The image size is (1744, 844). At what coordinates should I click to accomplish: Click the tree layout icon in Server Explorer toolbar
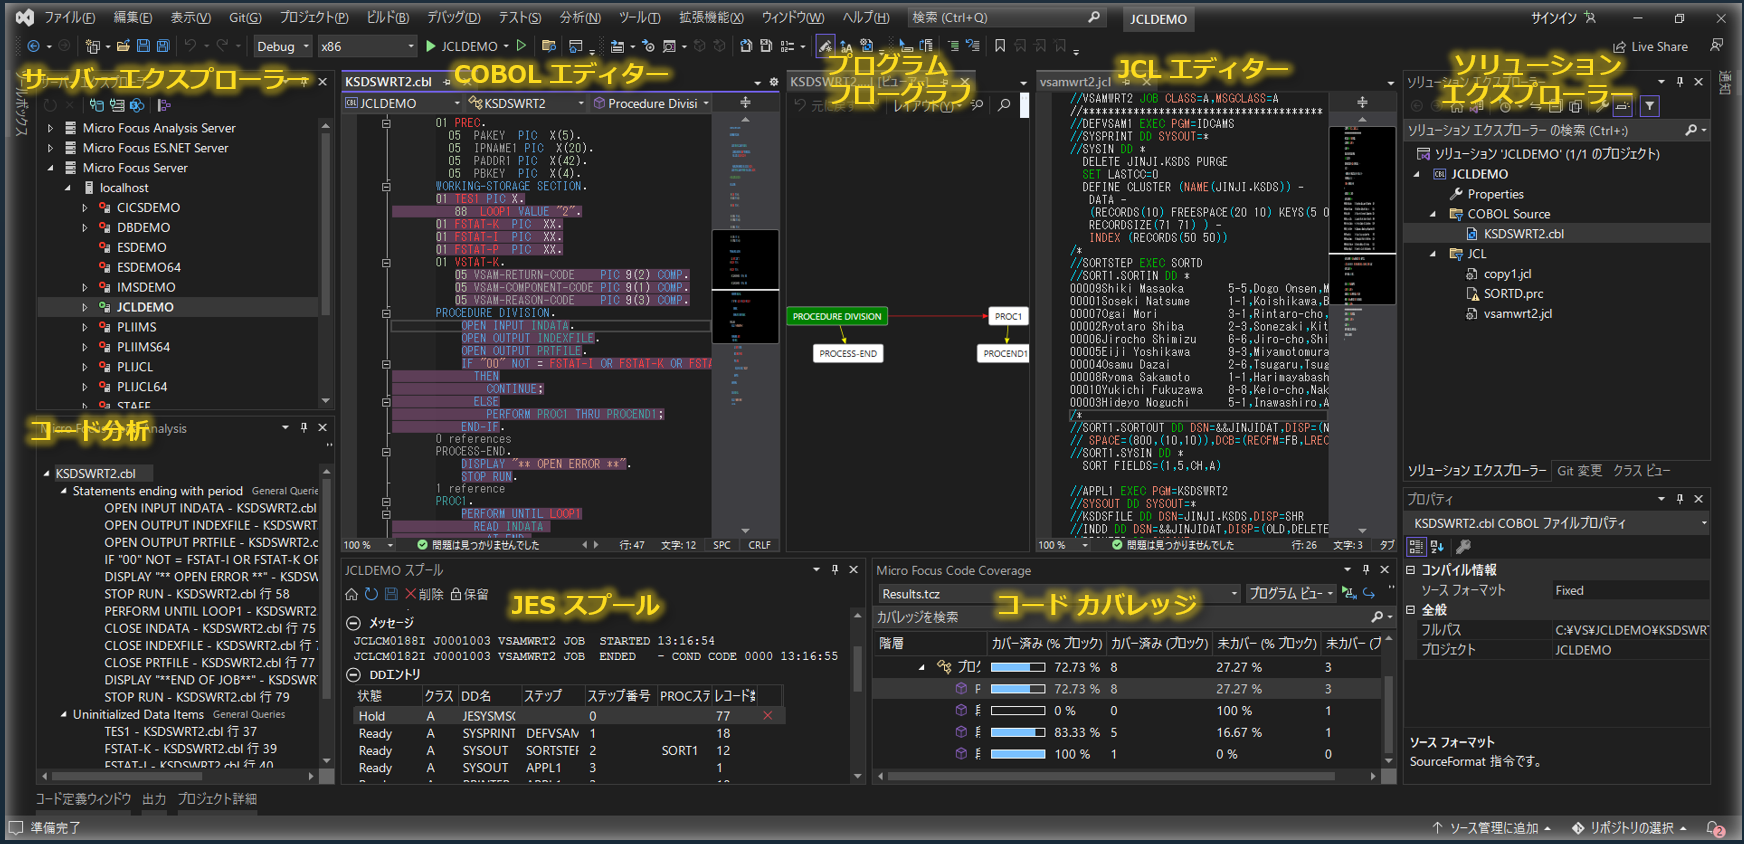(x=163, y=105)
